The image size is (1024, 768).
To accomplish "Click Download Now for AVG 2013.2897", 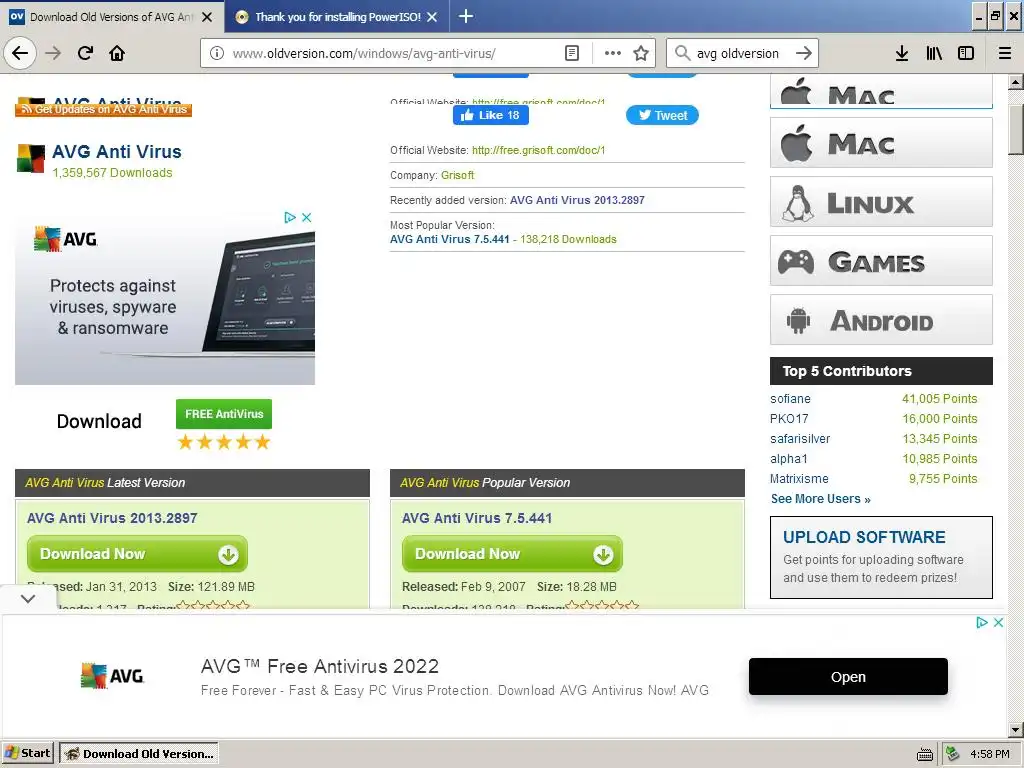I will [137, 554].
